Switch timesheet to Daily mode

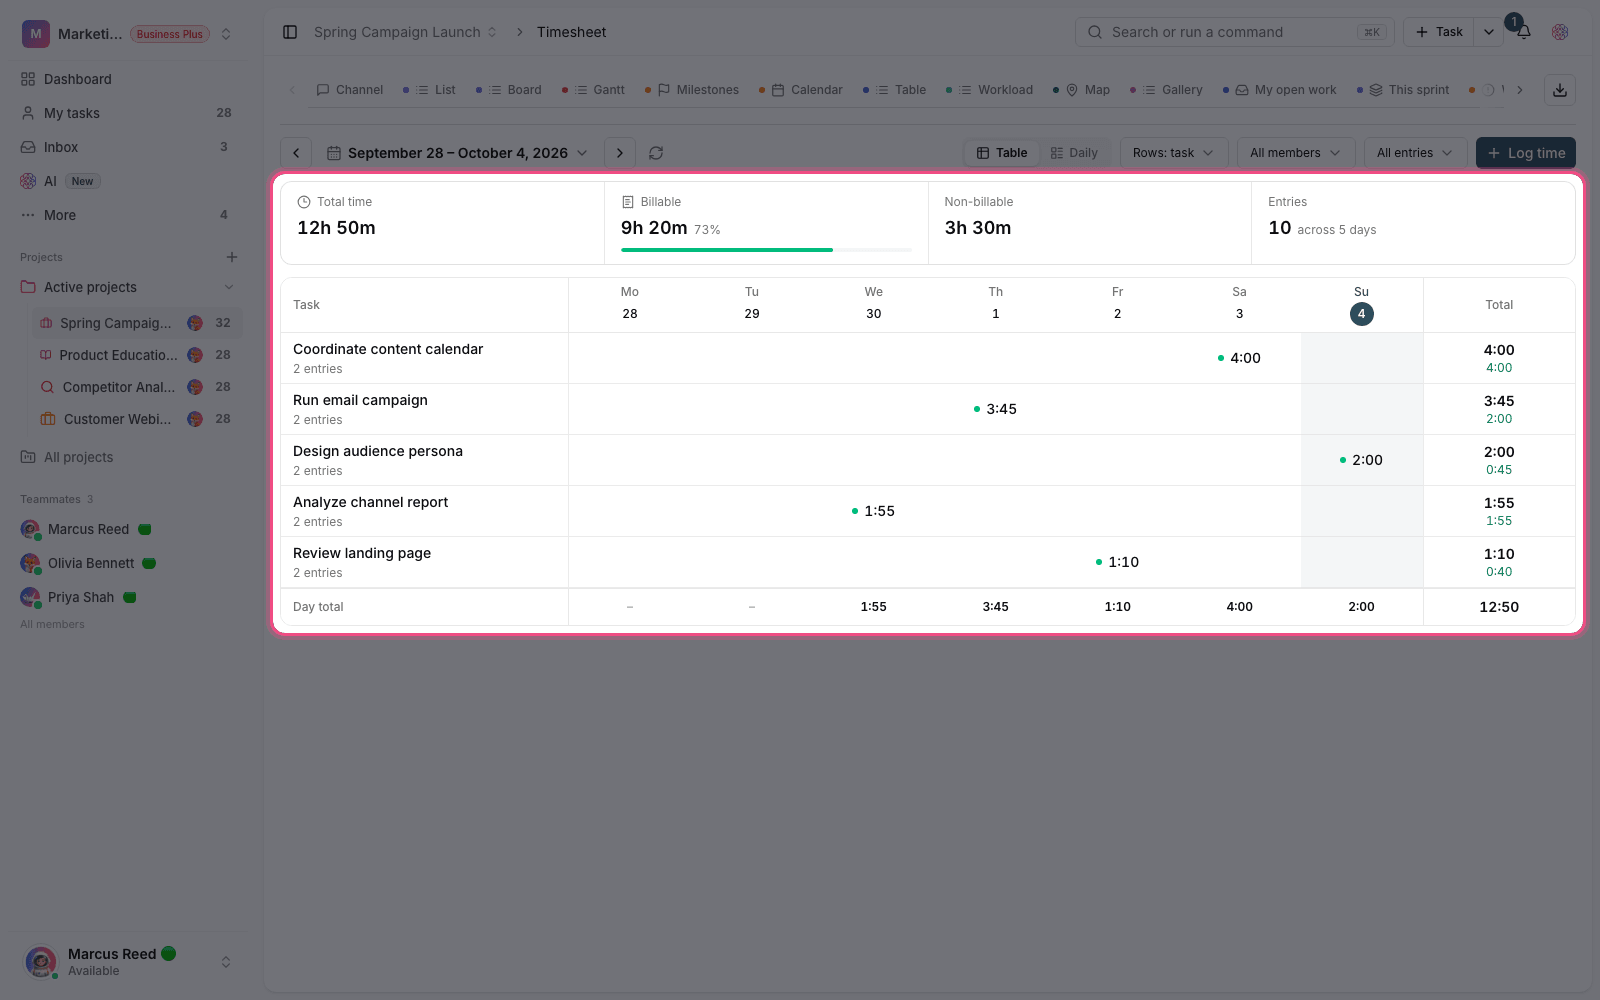click(x=1074, y=153)
